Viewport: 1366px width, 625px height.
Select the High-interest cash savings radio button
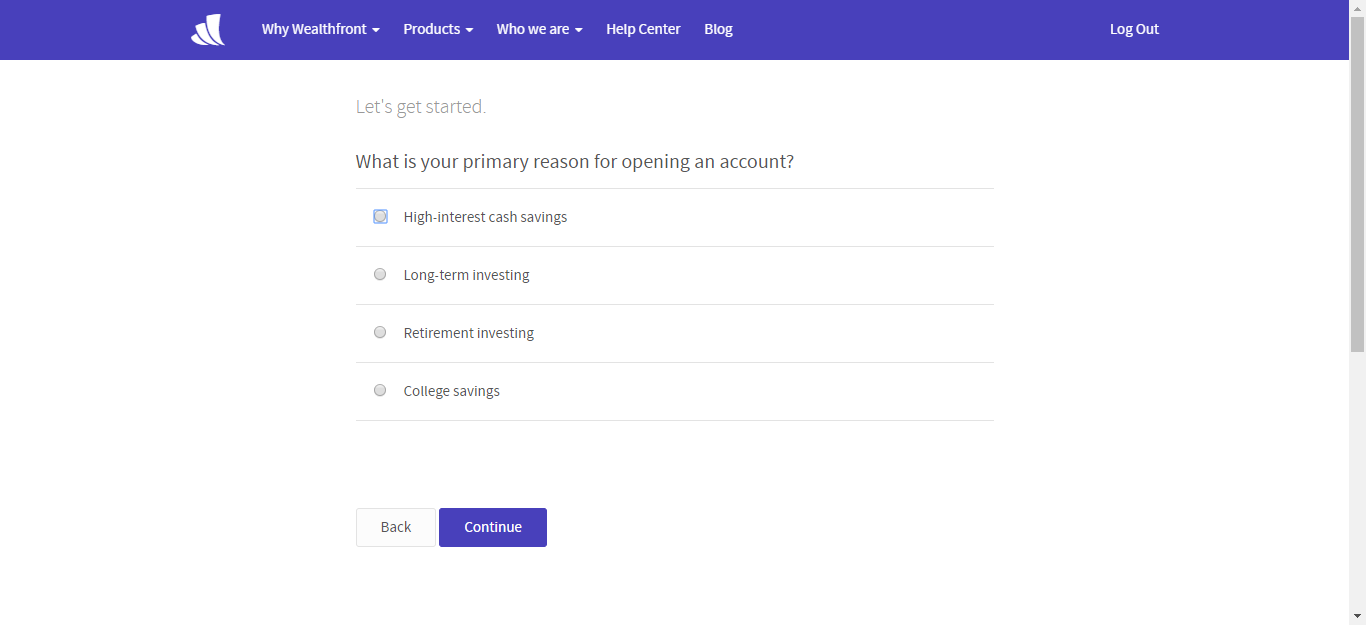click(x=380, y=217)
